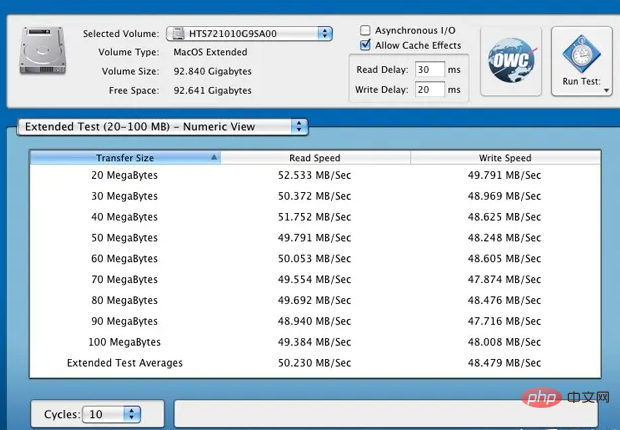Click the Run Test stopwatch icon
The image size is (620, 430).
pos(581,52)
